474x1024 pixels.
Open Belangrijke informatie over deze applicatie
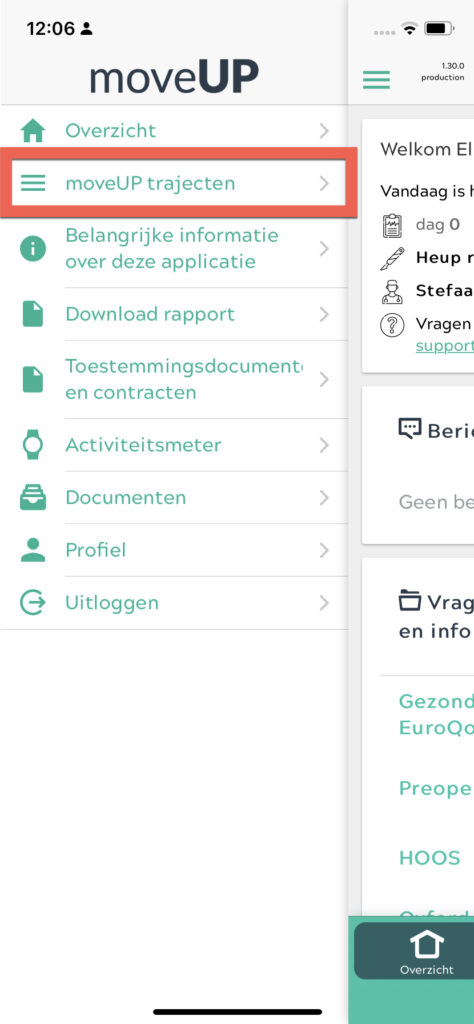(x=174, y=249)
